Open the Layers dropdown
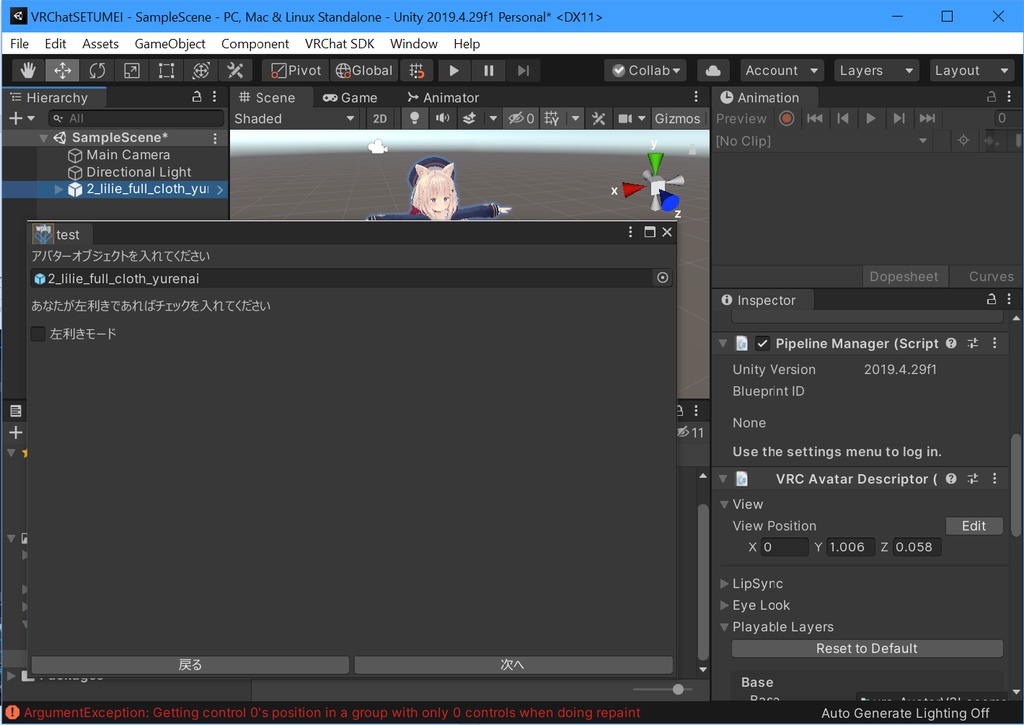1024x725 pixels. 877,70
